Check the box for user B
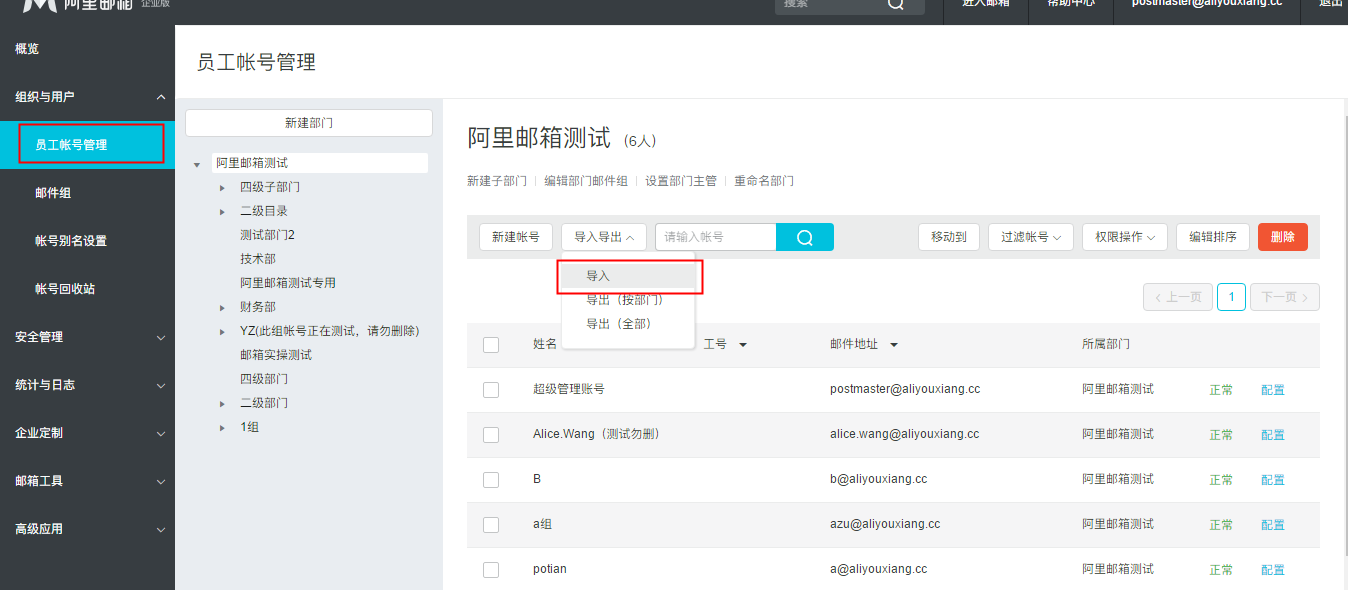The width and height of the screenshot is (1348, 590). pos(491,480)
